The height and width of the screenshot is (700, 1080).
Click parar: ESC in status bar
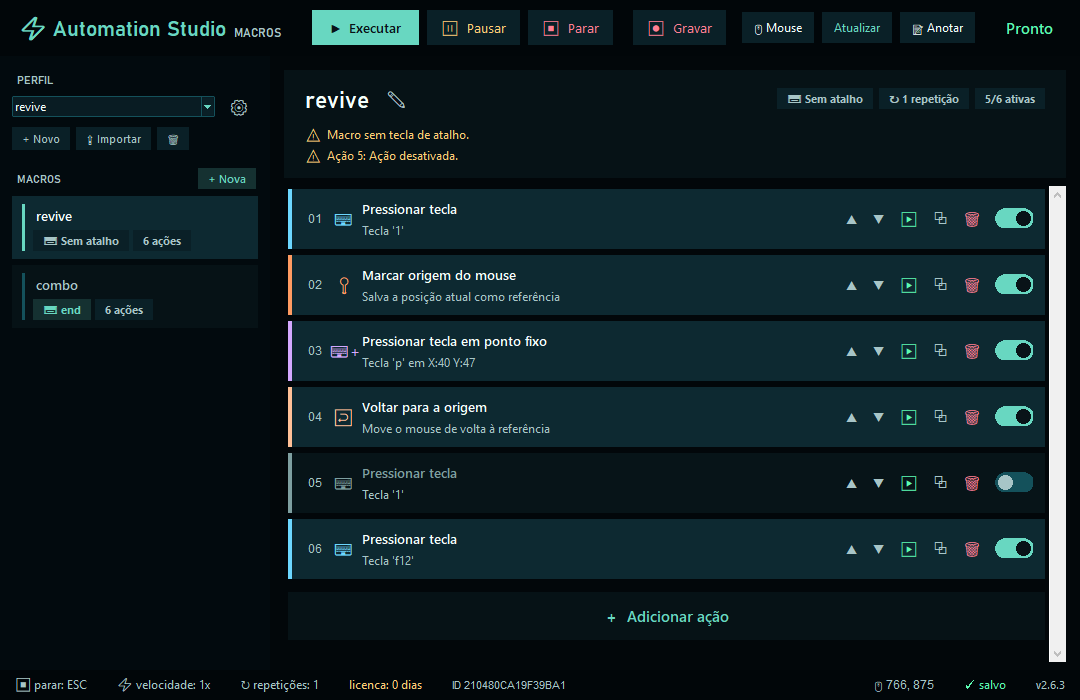click(x=52, y=685)
